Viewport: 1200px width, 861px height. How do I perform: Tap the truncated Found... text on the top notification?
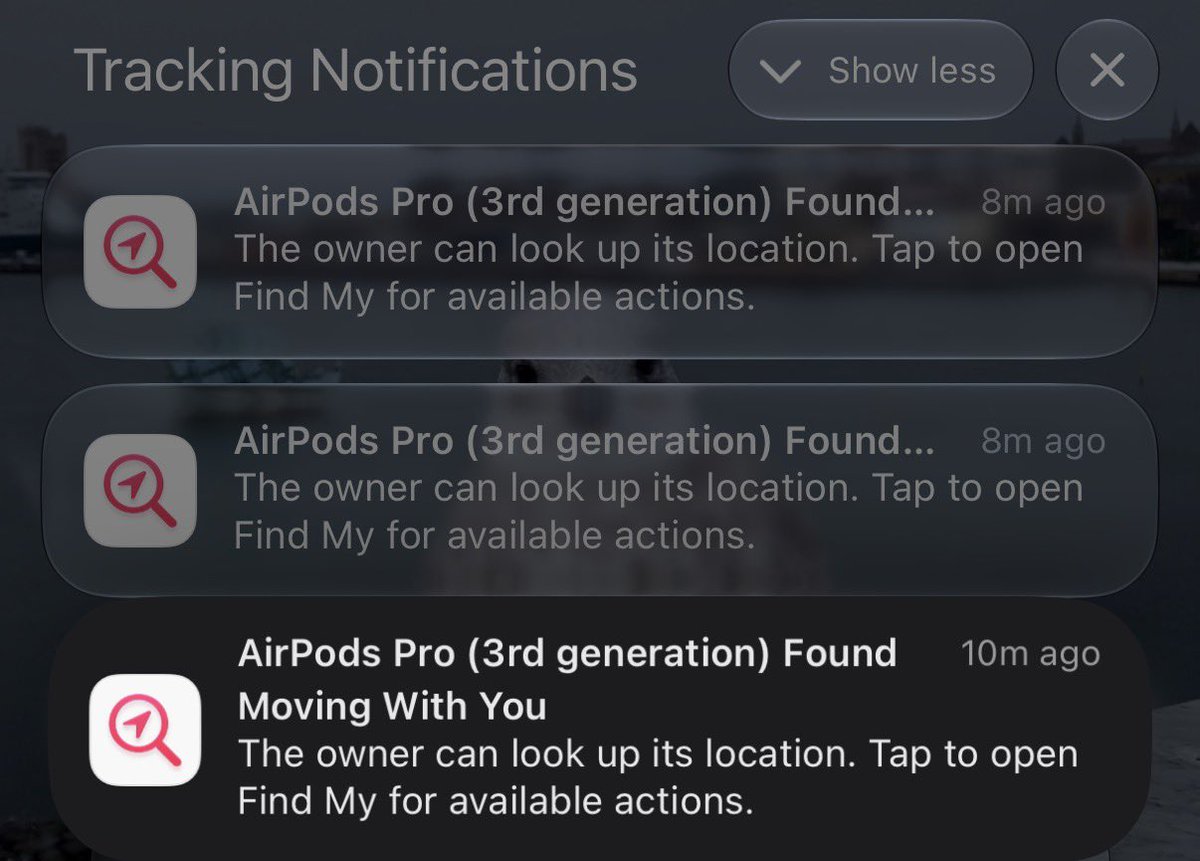(860, 203)
